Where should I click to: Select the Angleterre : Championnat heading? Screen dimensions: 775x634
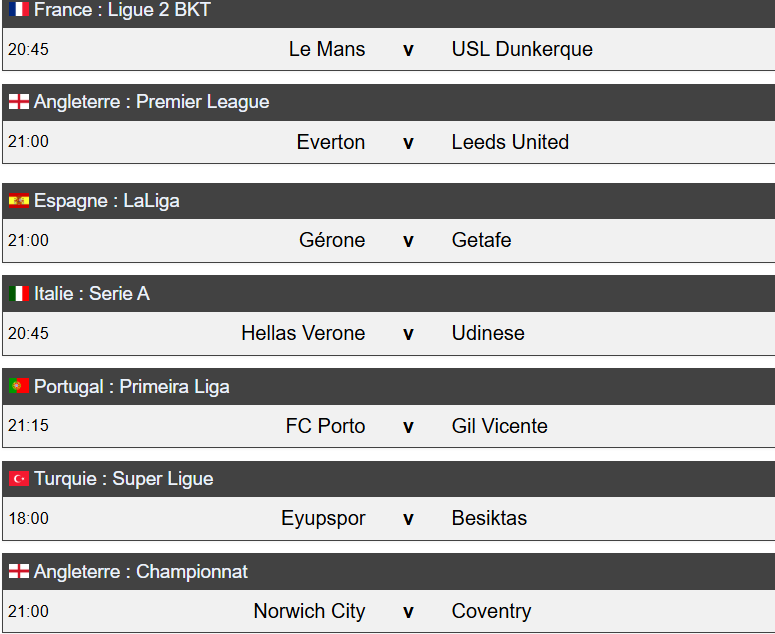(141, 572)
